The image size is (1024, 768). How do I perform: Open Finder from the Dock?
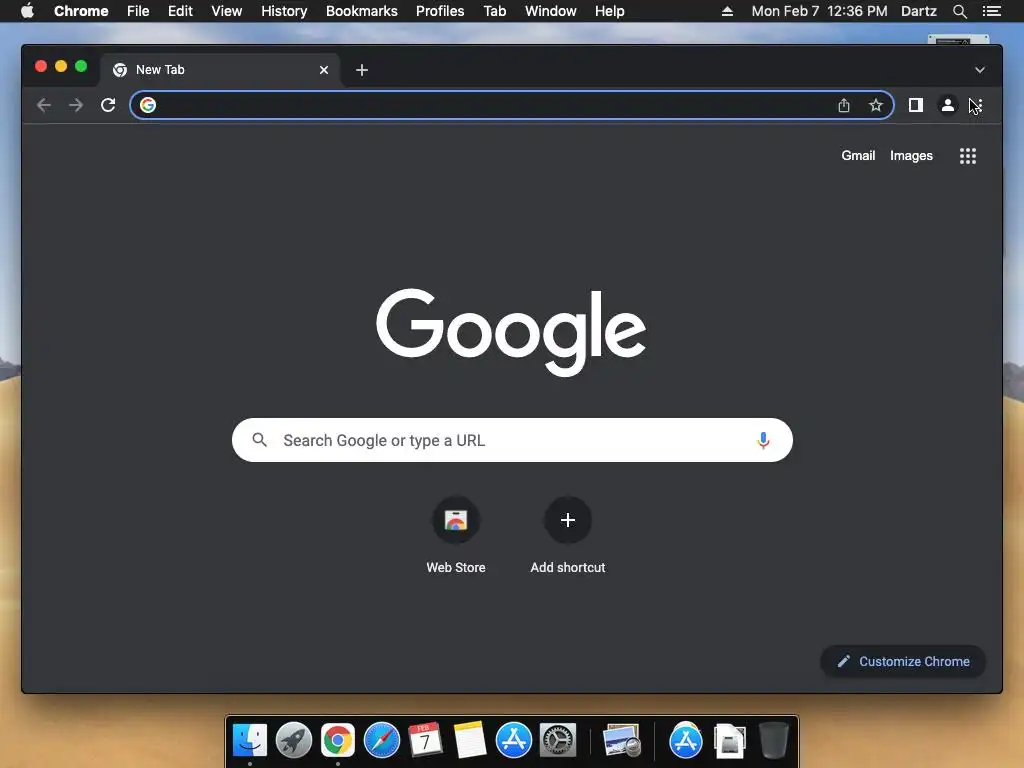pyautogui.click(x=250, y=741)
